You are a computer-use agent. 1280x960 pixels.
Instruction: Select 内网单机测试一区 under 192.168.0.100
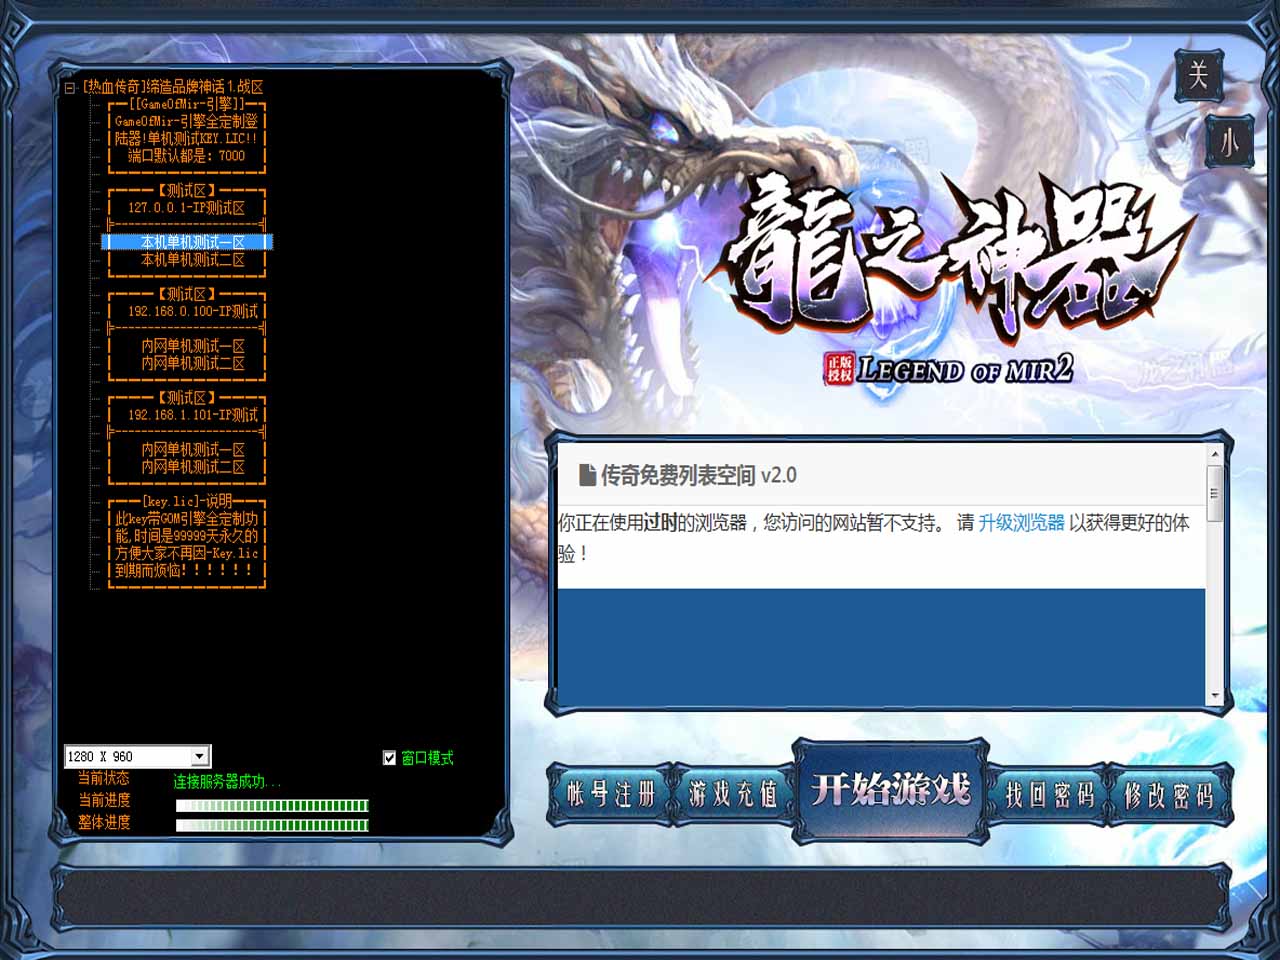point(187,346)
